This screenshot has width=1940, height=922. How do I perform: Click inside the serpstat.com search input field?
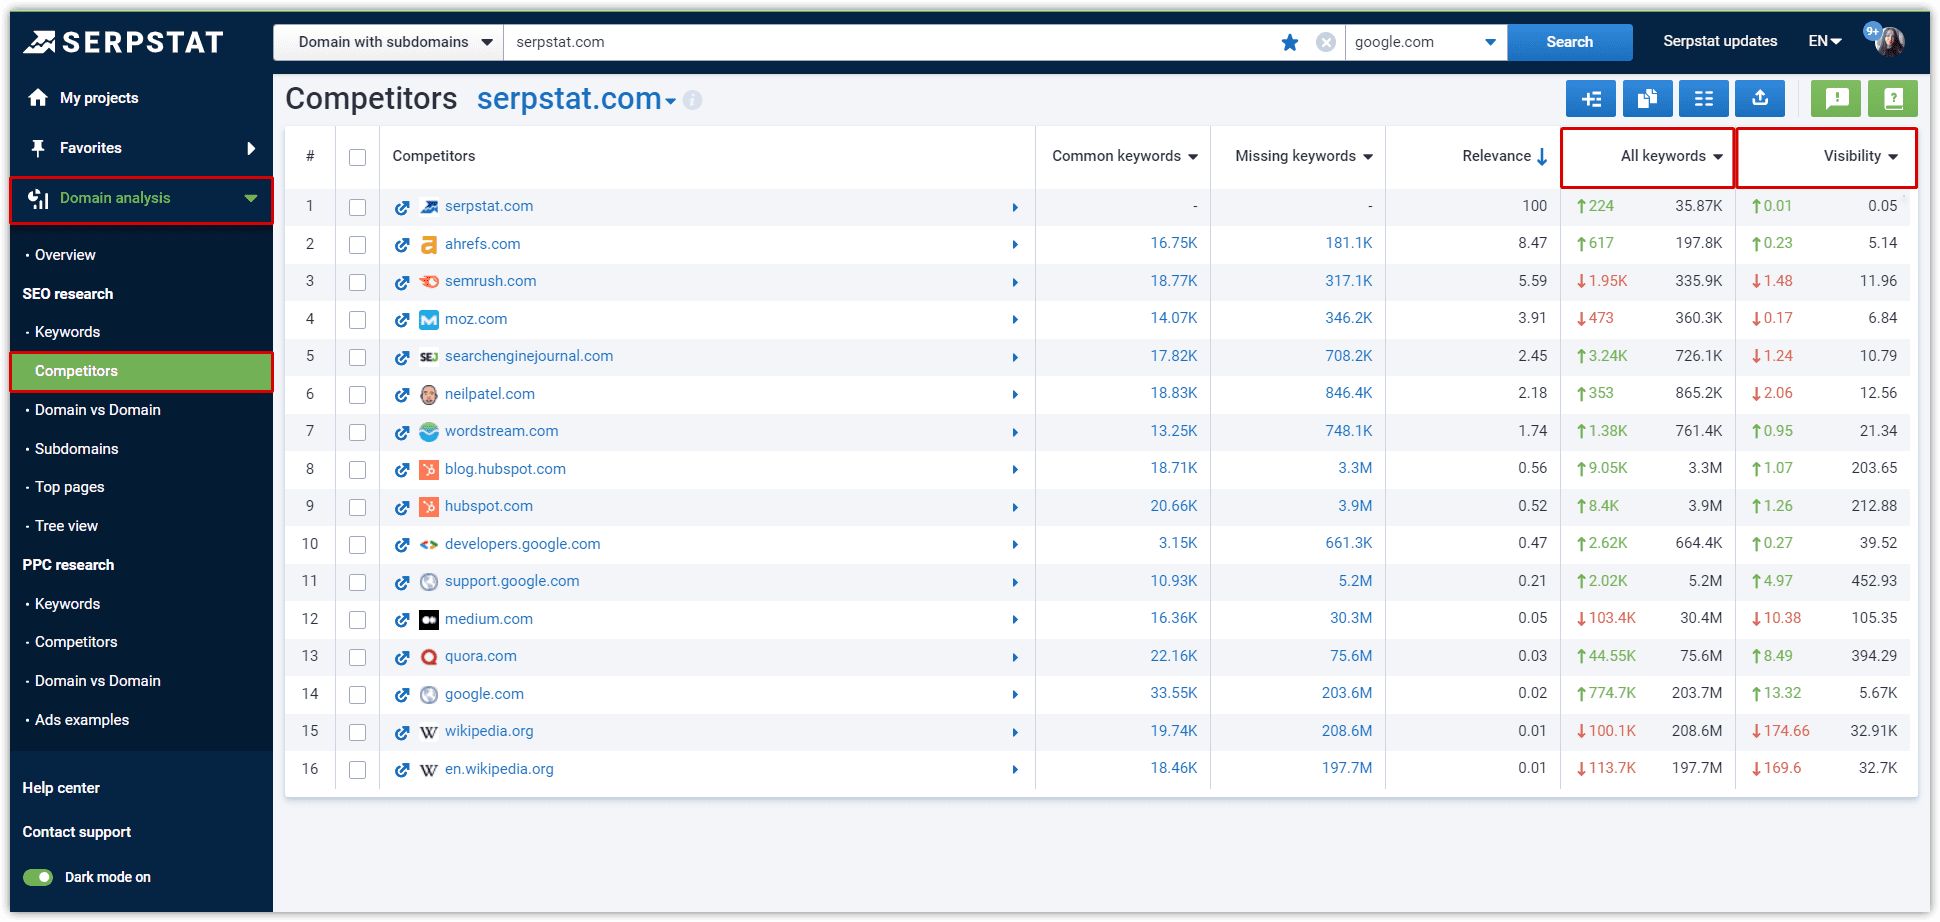(890, 42)
